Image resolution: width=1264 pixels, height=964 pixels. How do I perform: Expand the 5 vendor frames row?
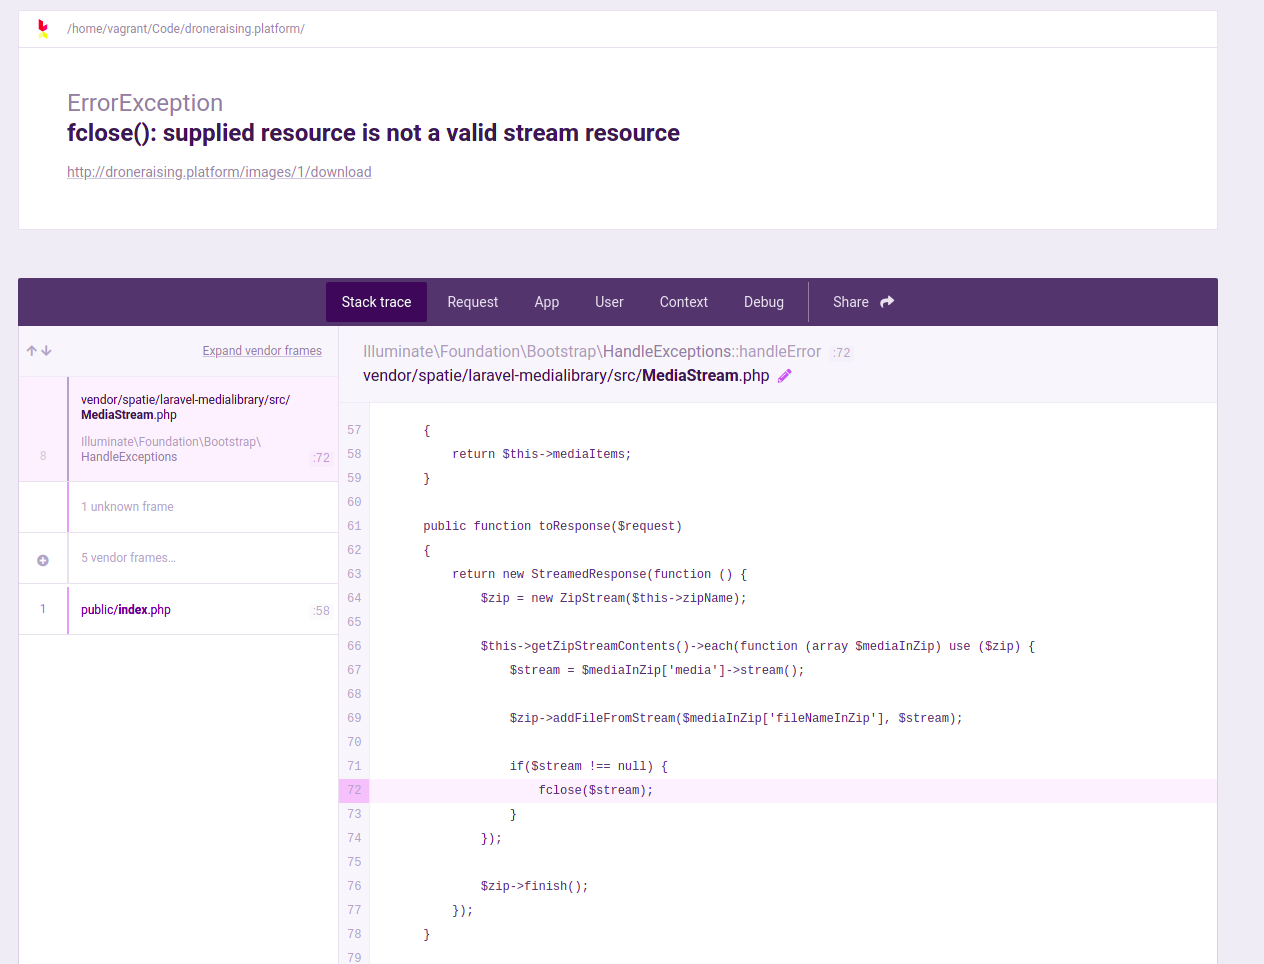178,558
